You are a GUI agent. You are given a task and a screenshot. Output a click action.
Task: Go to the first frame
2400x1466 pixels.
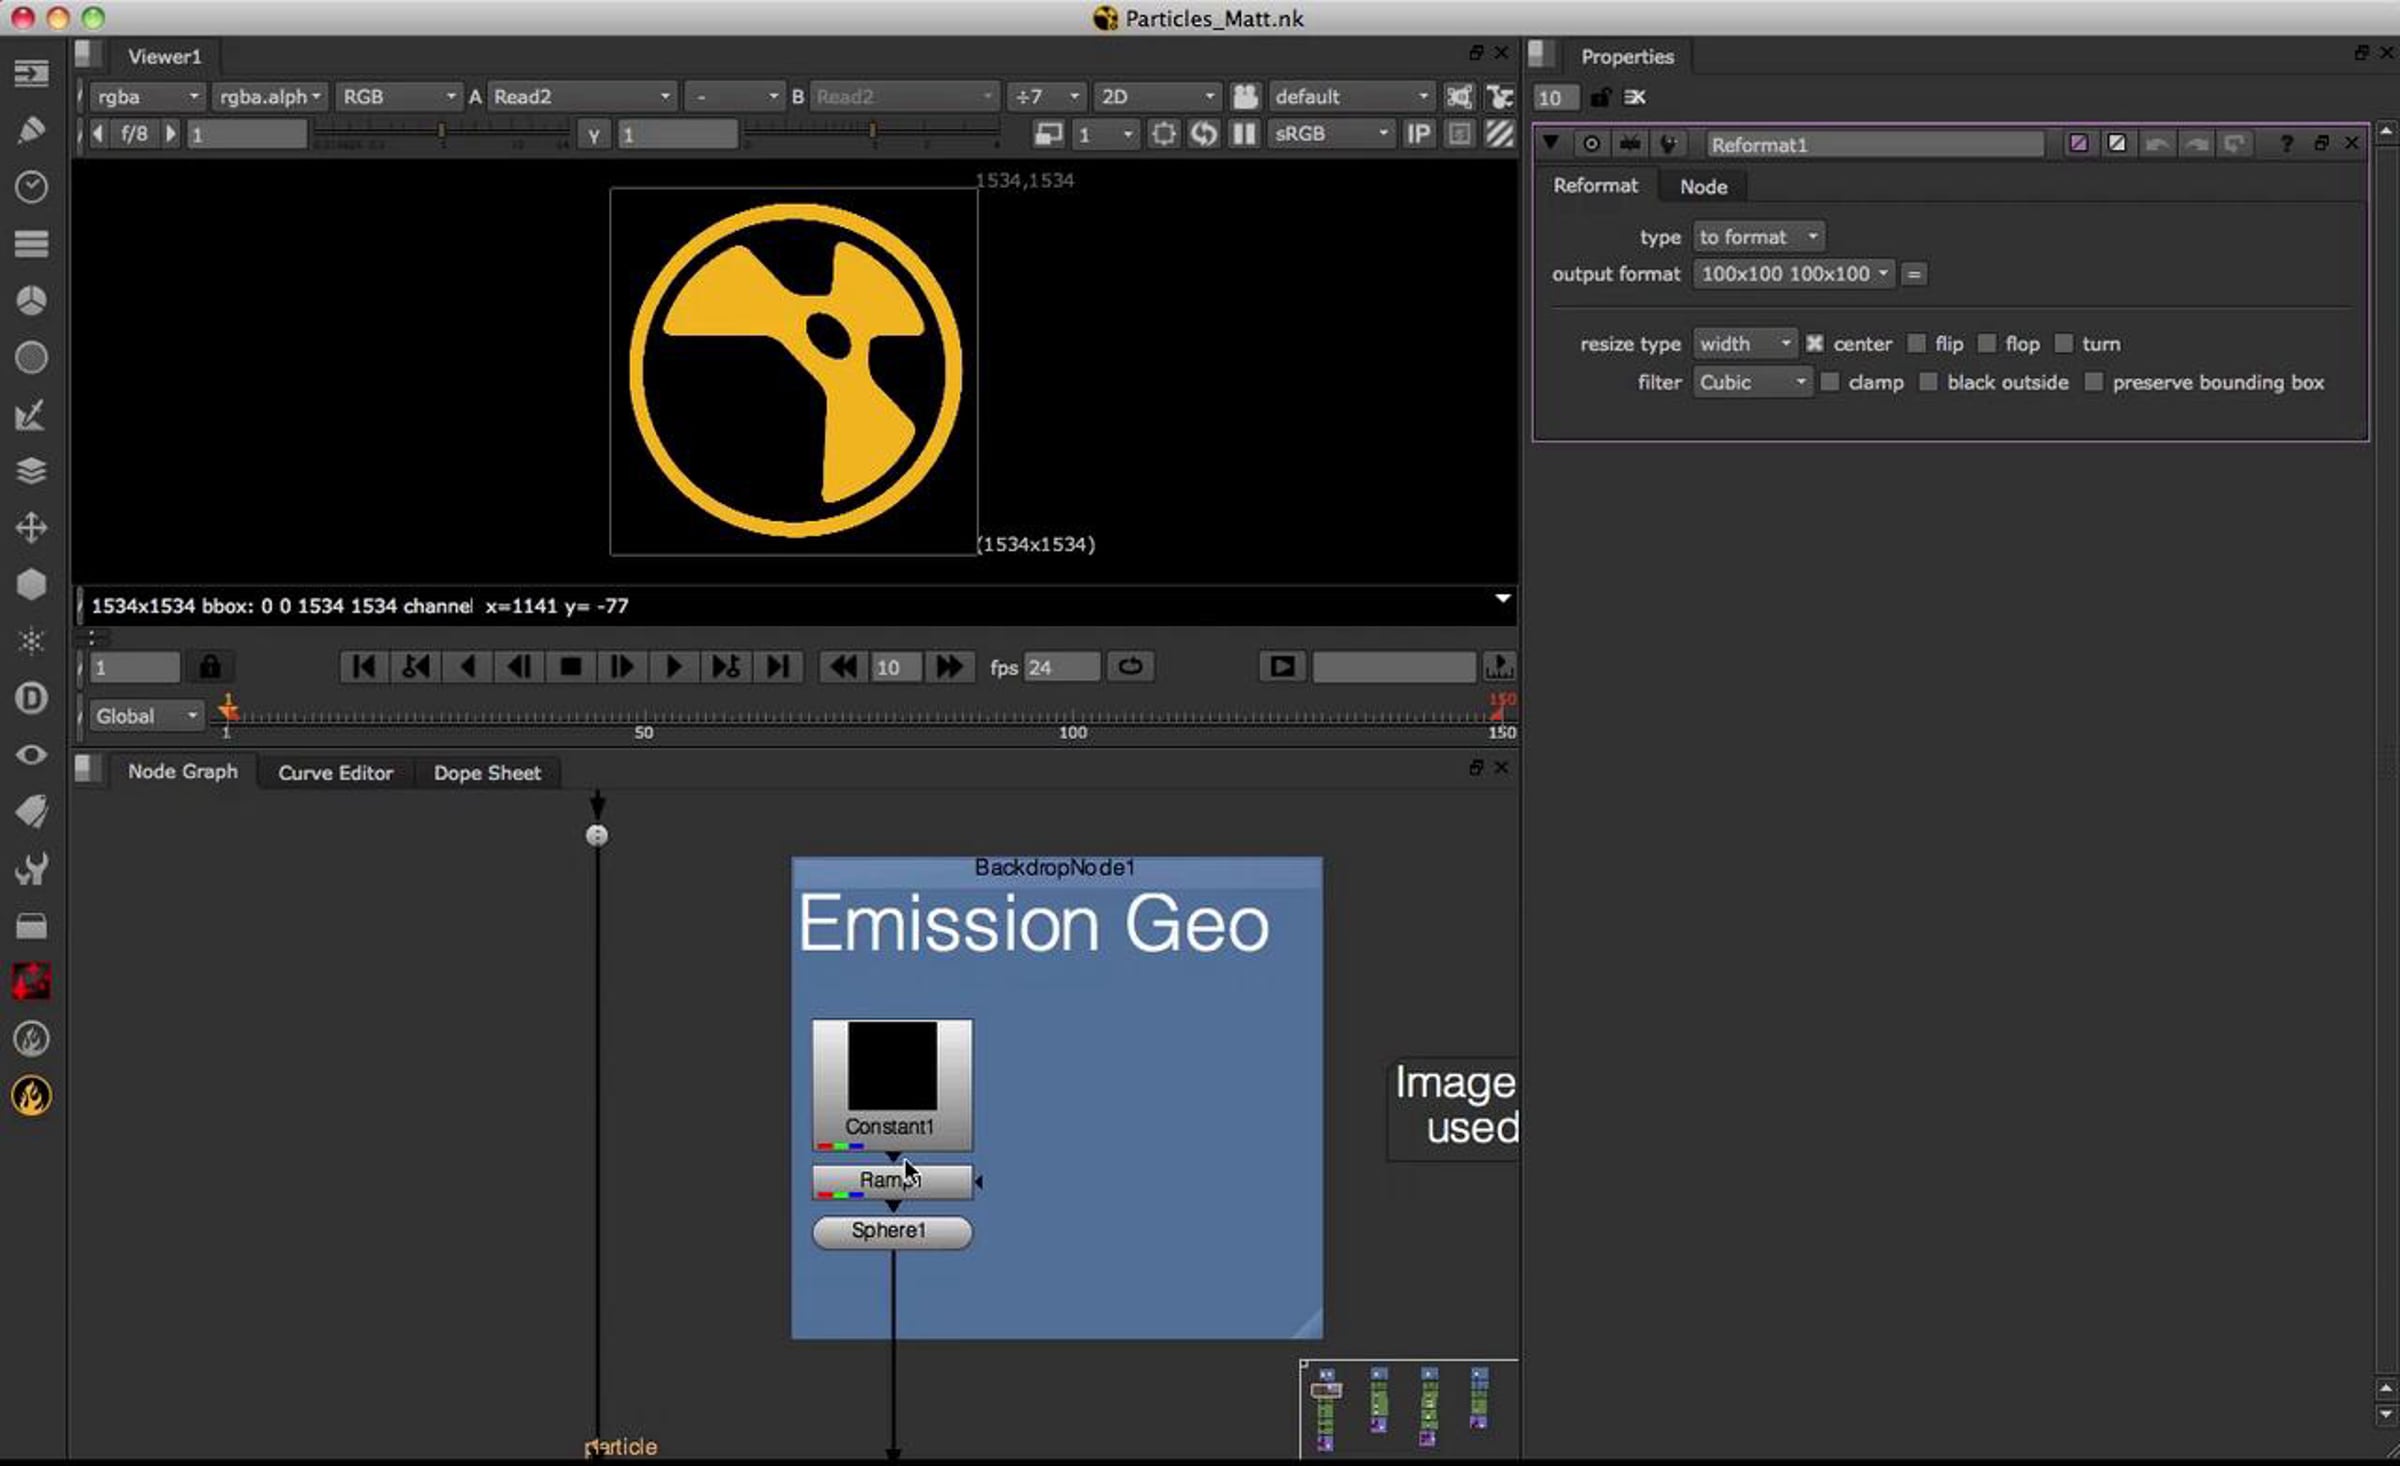point(364,667)
